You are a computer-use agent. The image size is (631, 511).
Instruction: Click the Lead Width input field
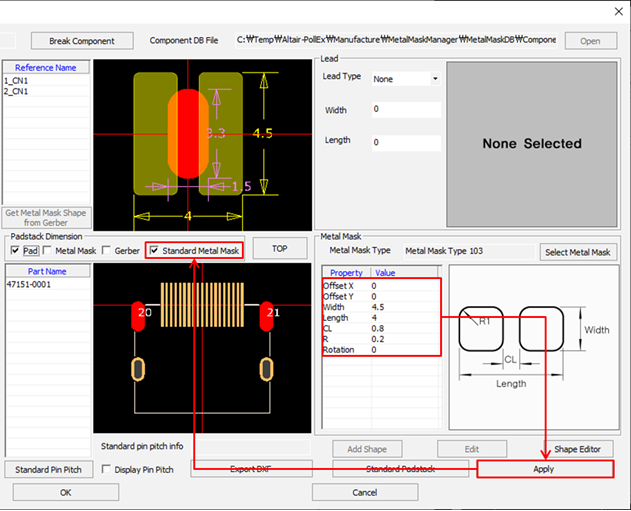(404, 109)
